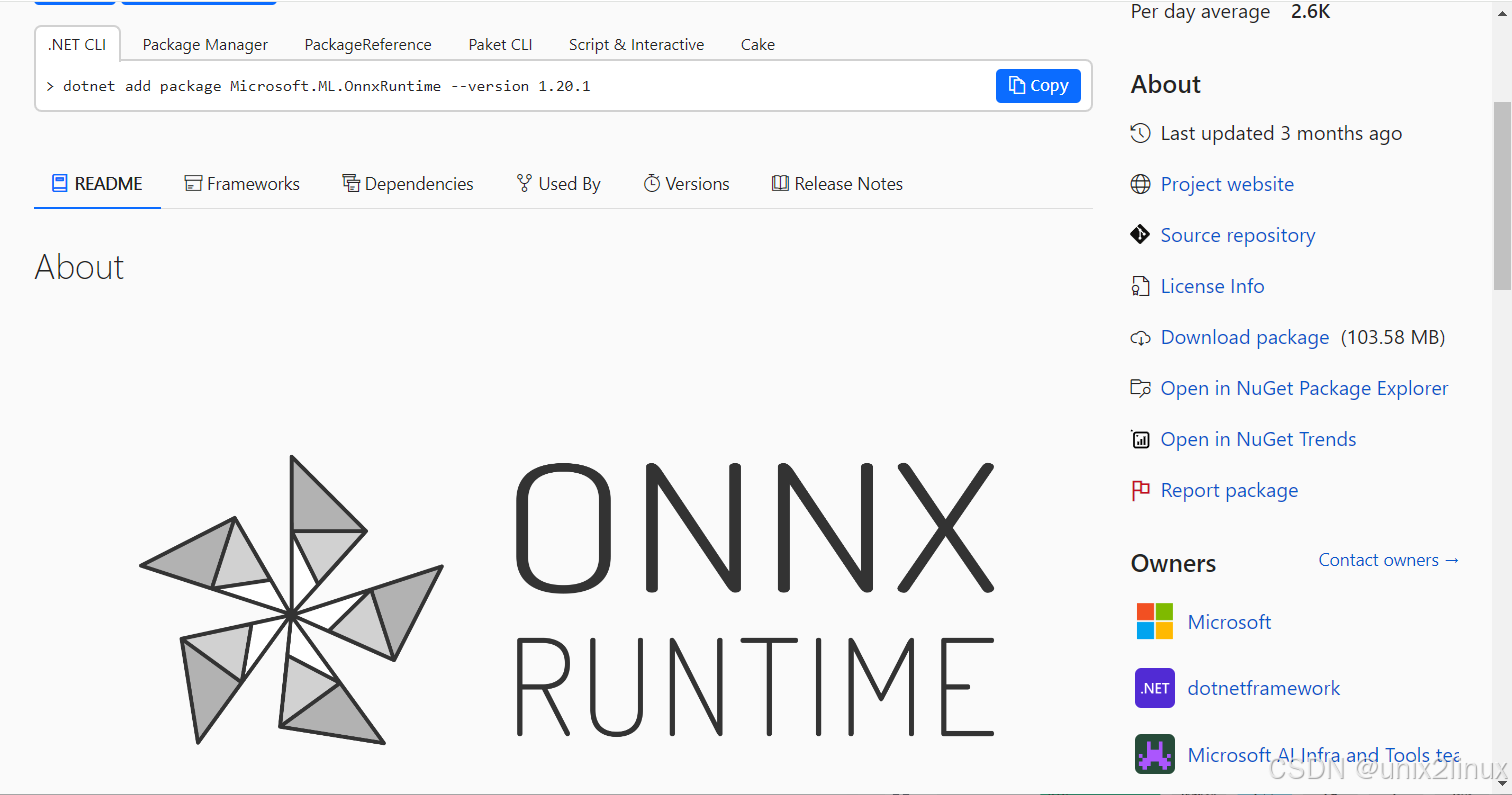The image size is (1512, 795).
Task: Show the Dependencies tab
Action: click(x=408, y=184)
